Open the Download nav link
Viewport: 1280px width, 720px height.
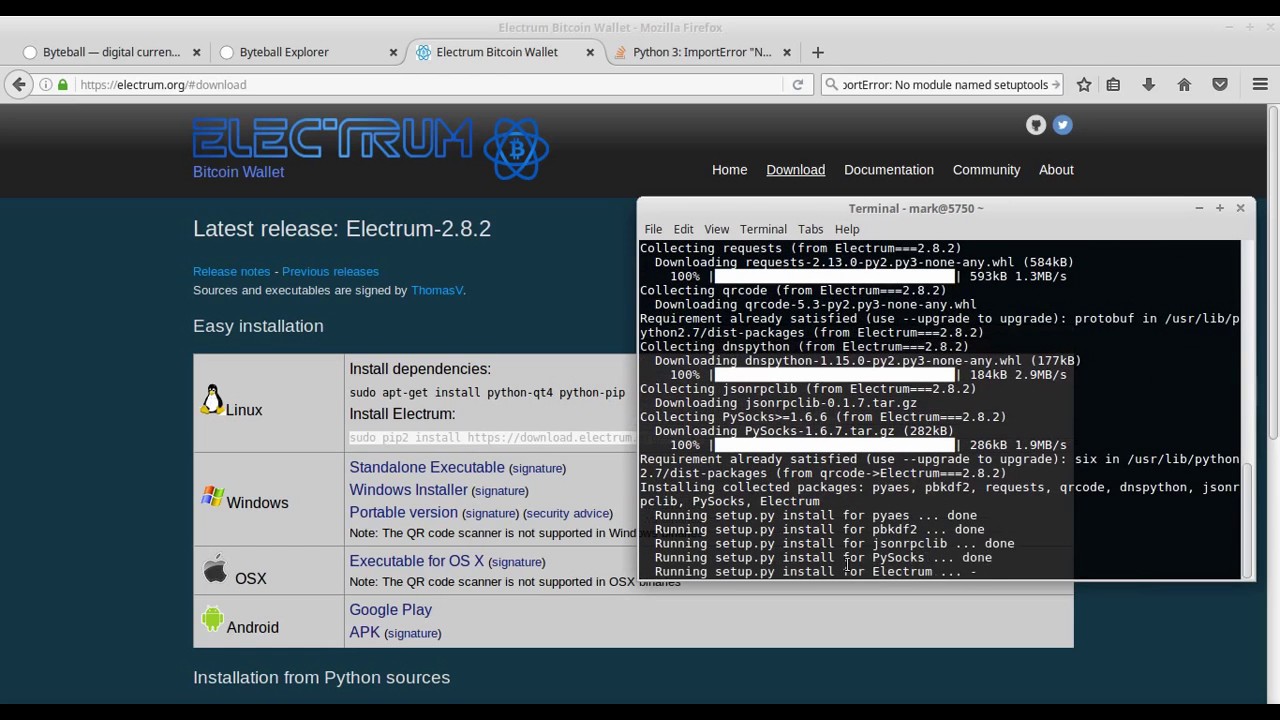795,170
